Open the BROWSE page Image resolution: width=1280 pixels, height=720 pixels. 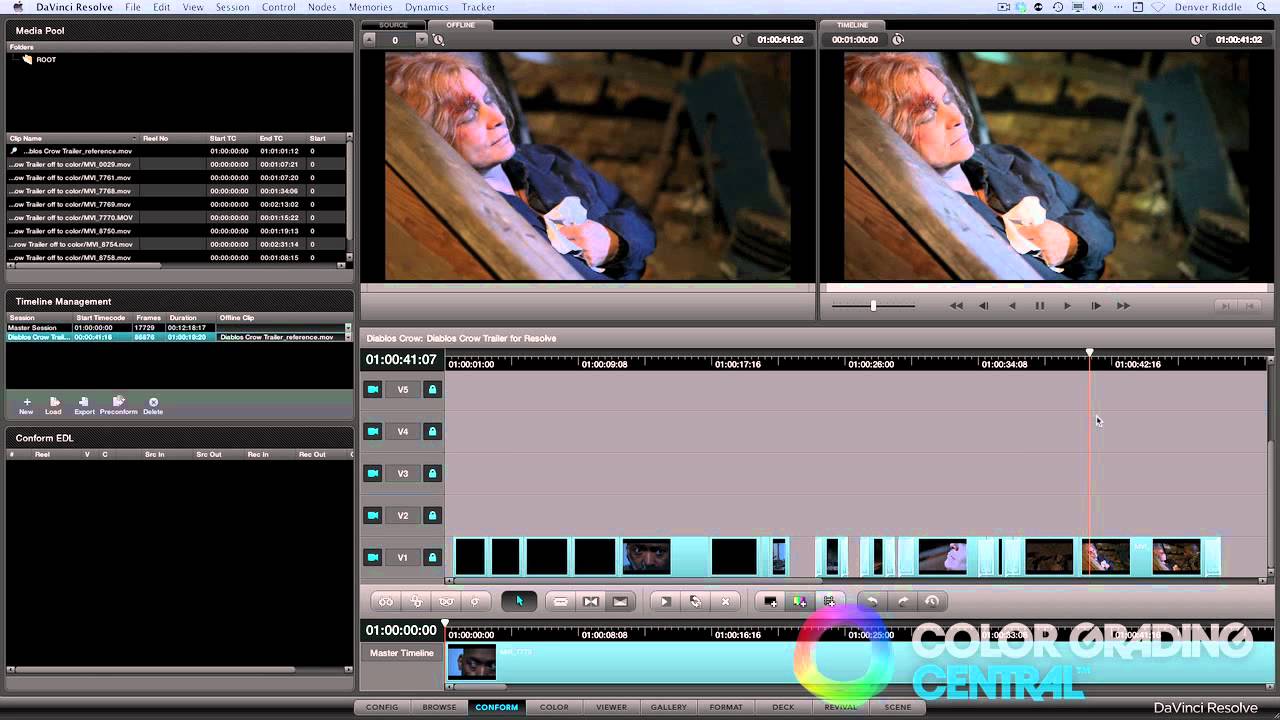(439, 707)
